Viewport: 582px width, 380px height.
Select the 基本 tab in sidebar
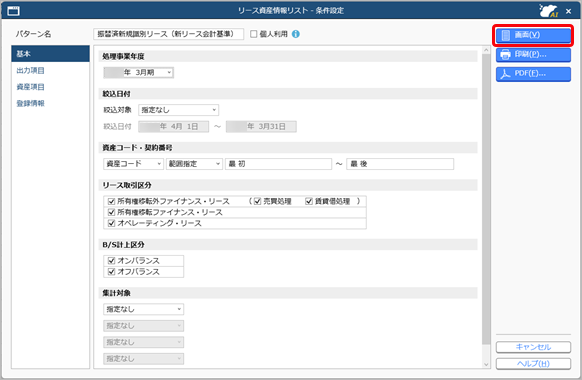point(50,54)
